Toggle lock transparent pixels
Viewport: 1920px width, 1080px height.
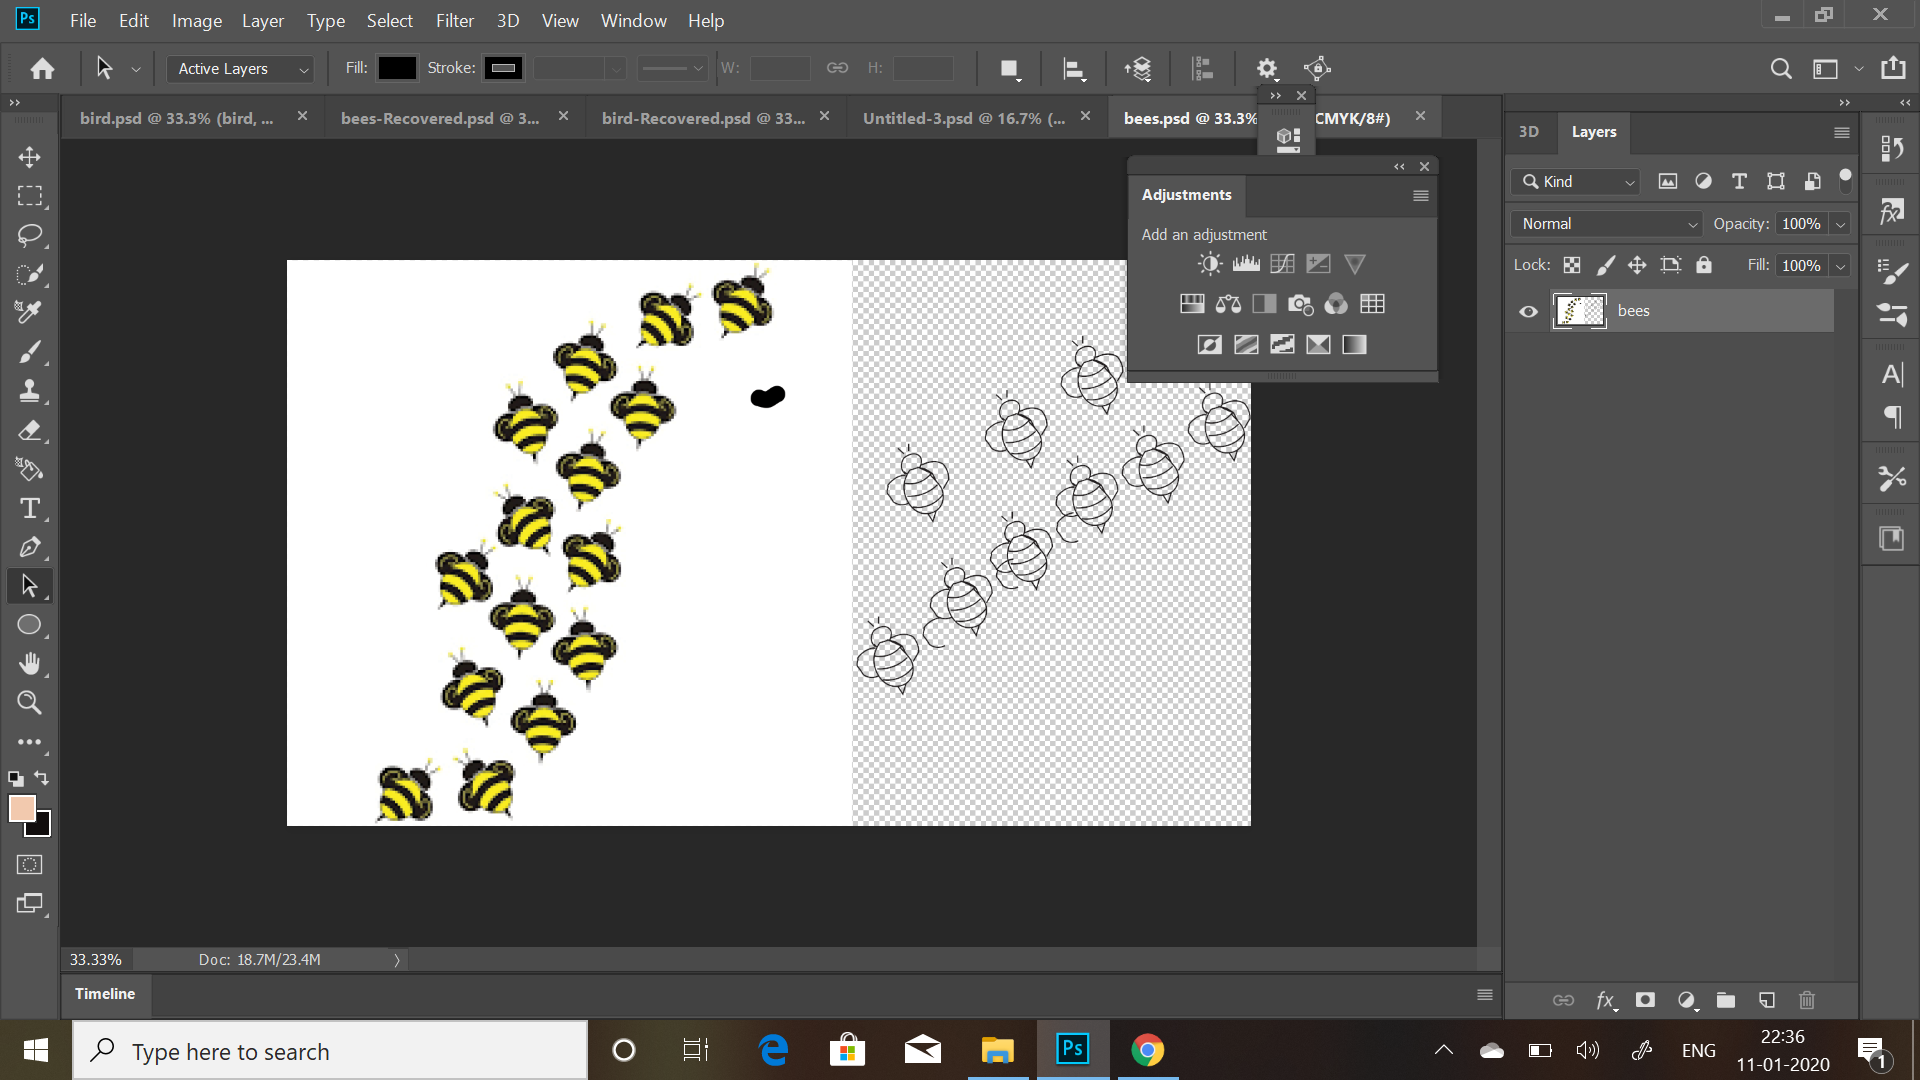(1572, 265)
